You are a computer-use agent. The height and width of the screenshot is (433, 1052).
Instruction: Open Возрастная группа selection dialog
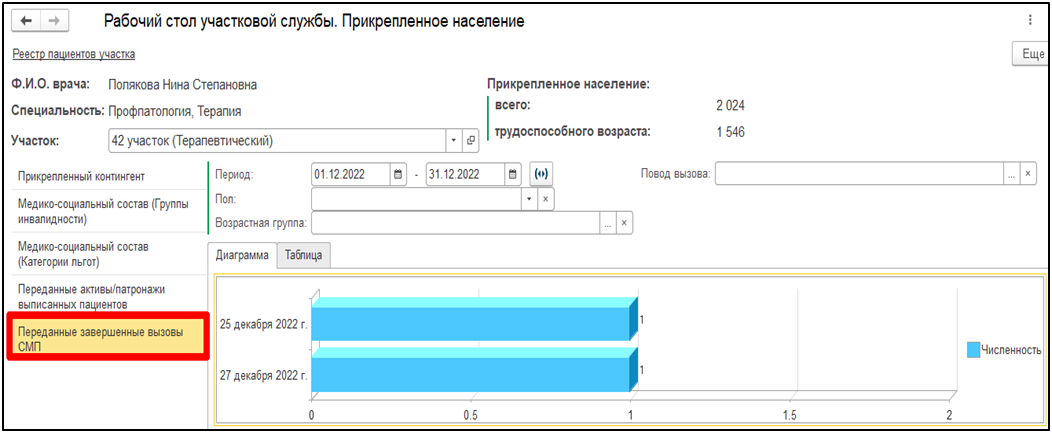click(607, 223)
